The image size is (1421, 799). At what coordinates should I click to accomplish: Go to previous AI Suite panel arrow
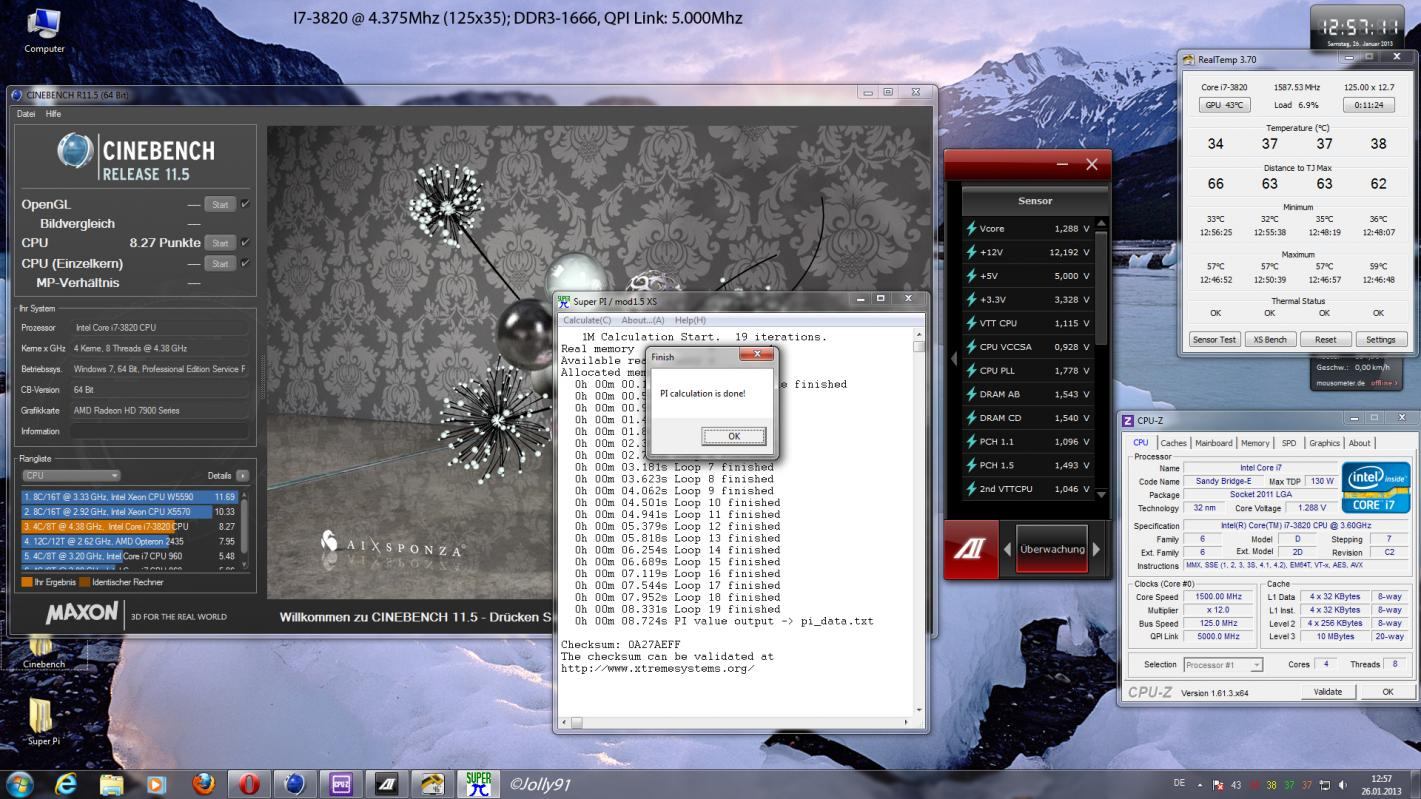click(1007, 549)
